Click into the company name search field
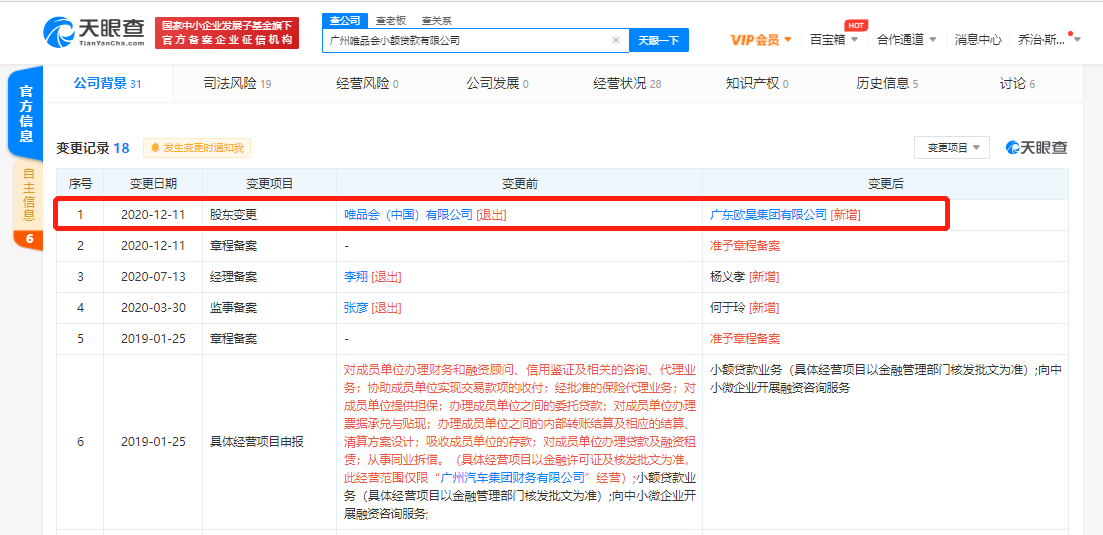1103x535 pixels. click(x=465, y=40)
